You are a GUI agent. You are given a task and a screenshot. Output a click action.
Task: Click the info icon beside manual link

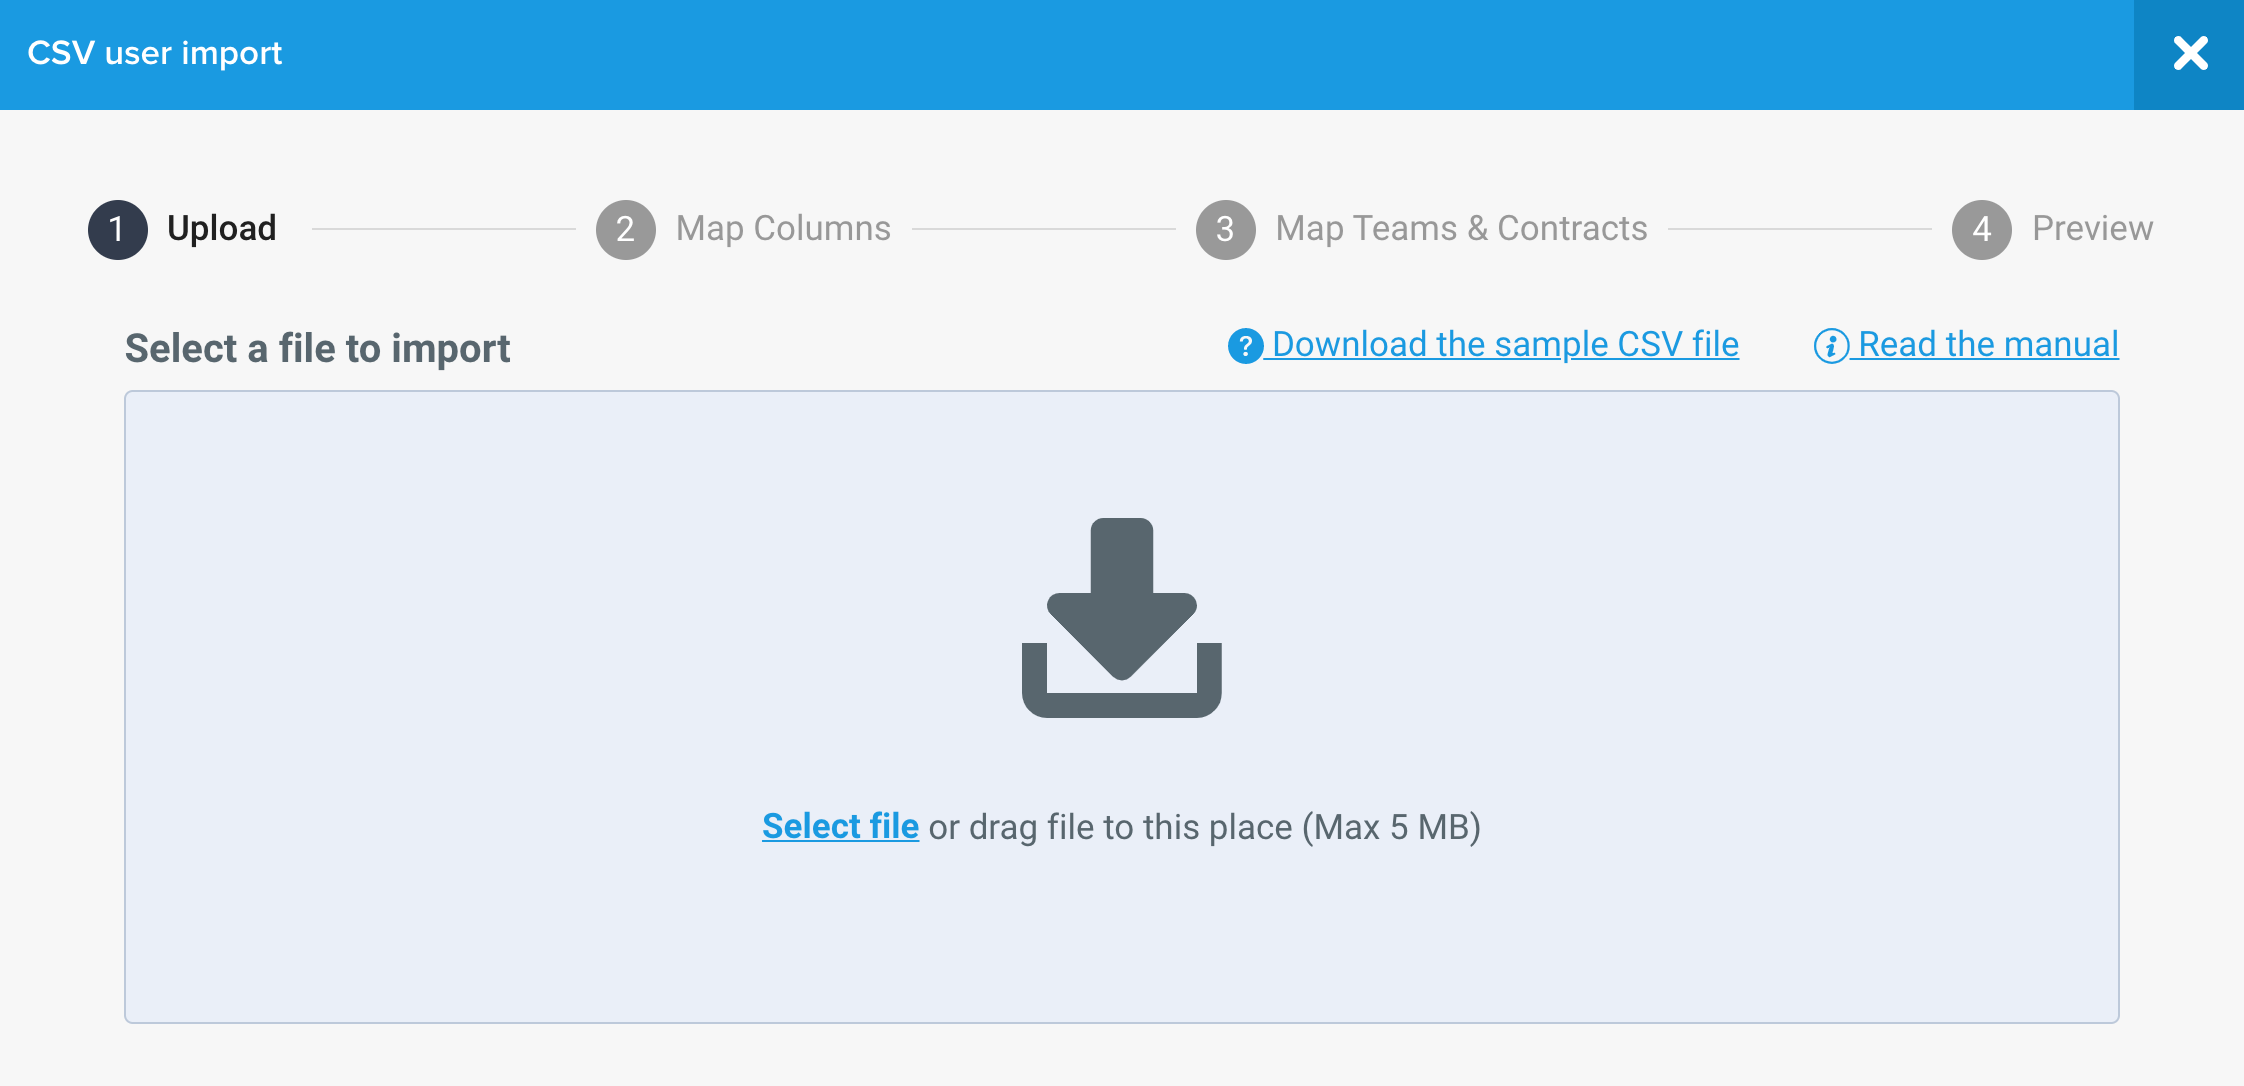(1831, 346)
